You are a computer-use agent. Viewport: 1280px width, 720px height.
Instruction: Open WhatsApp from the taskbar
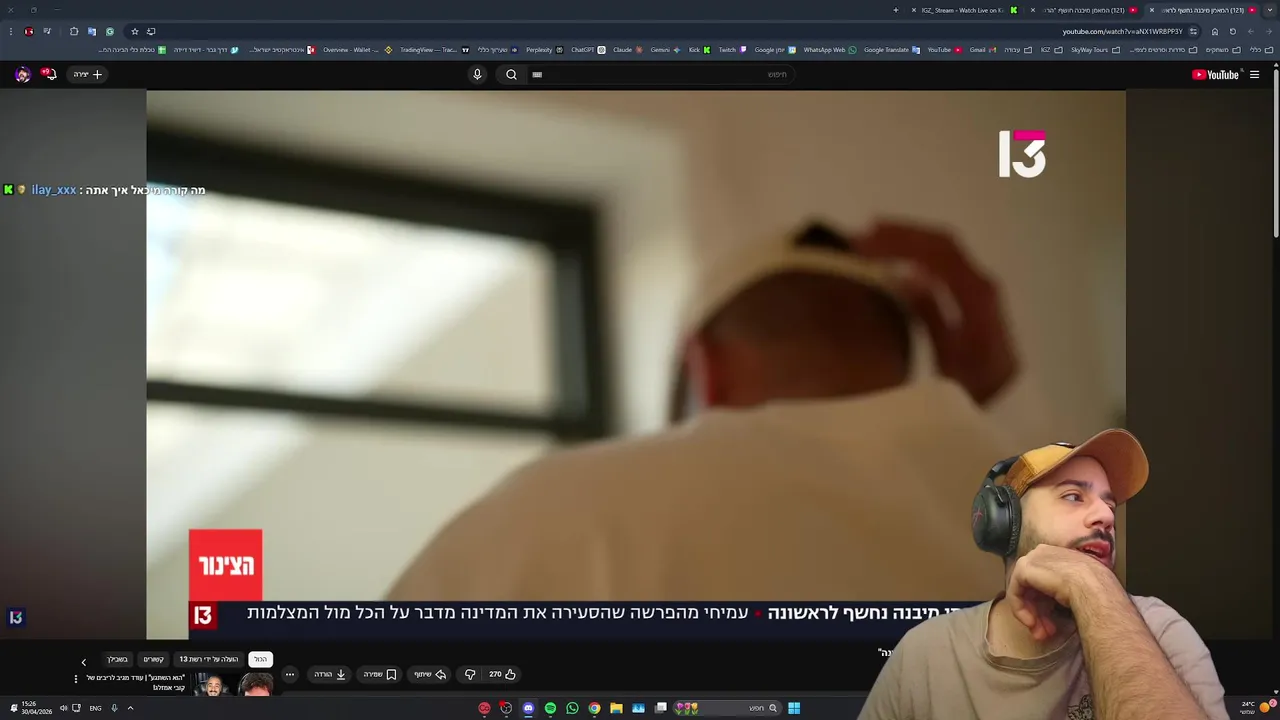(572, 708)
